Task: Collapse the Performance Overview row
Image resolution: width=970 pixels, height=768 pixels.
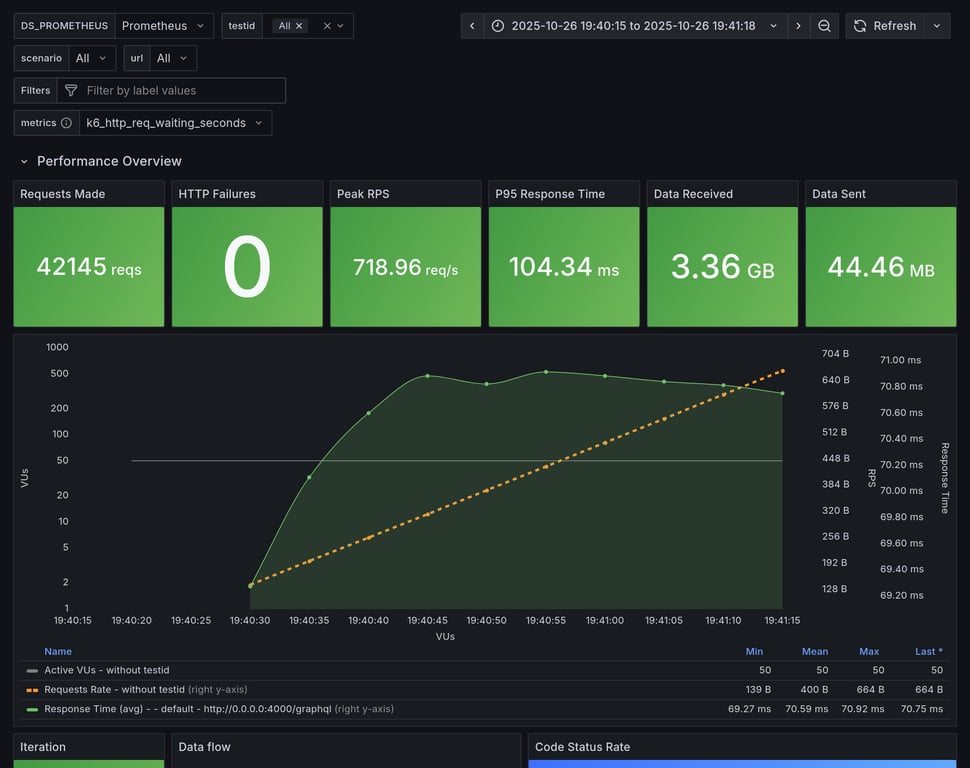Action: pyautogui.click(x=24, y=161)
